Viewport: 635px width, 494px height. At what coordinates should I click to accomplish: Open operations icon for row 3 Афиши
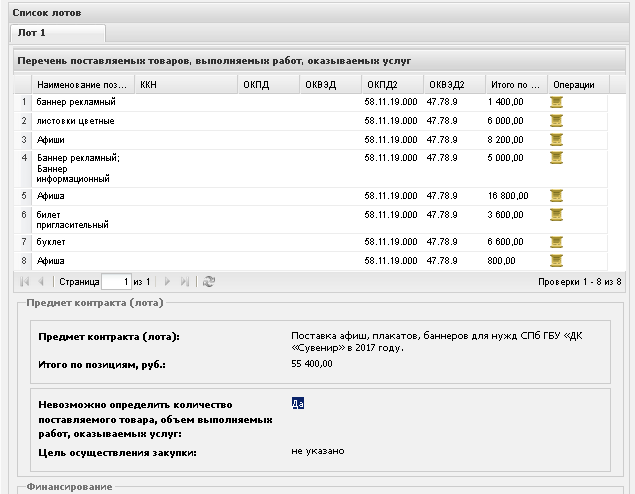click(x=556, y=140)
